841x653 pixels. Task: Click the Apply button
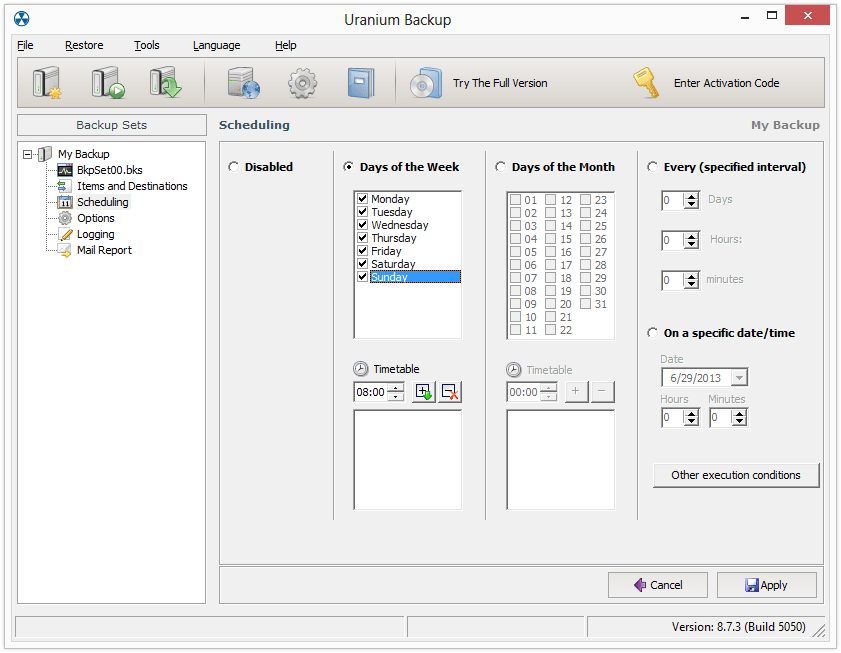click(x=766, y=584)
